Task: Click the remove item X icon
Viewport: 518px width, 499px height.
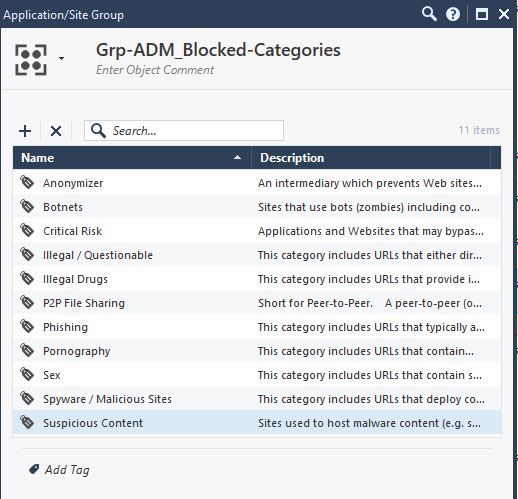Action: 56,131
